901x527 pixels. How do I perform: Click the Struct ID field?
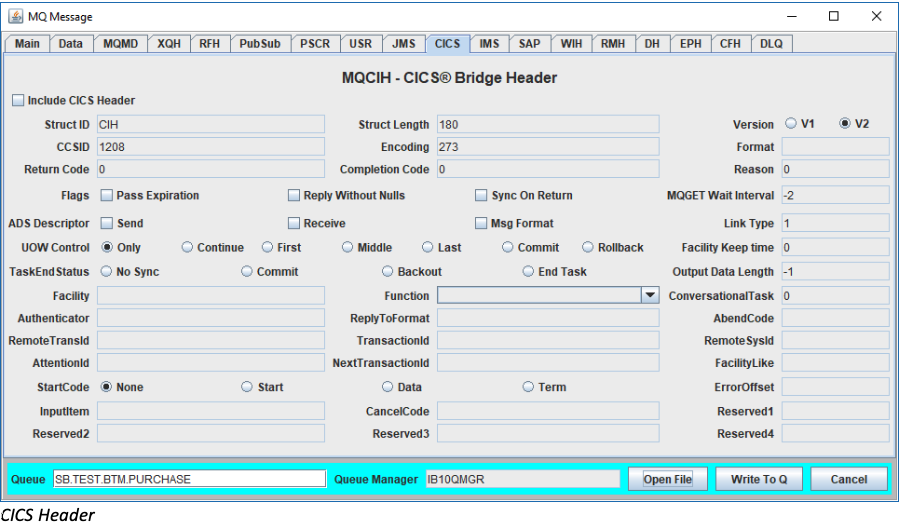pos(211,124)
